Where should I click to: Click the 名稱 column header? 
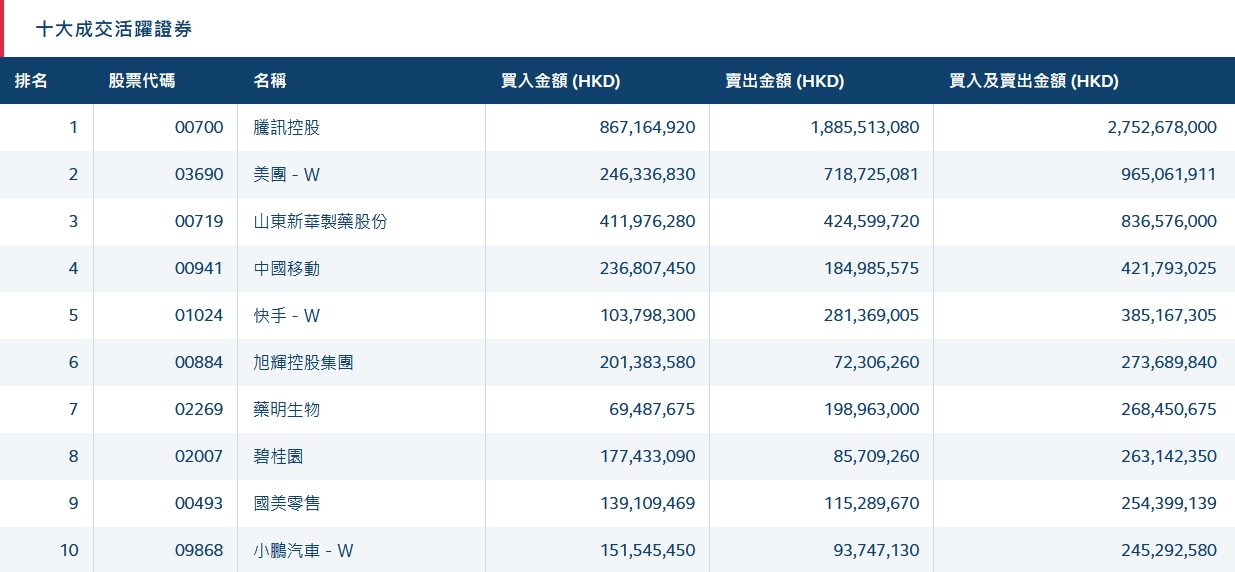click(270, 81)
